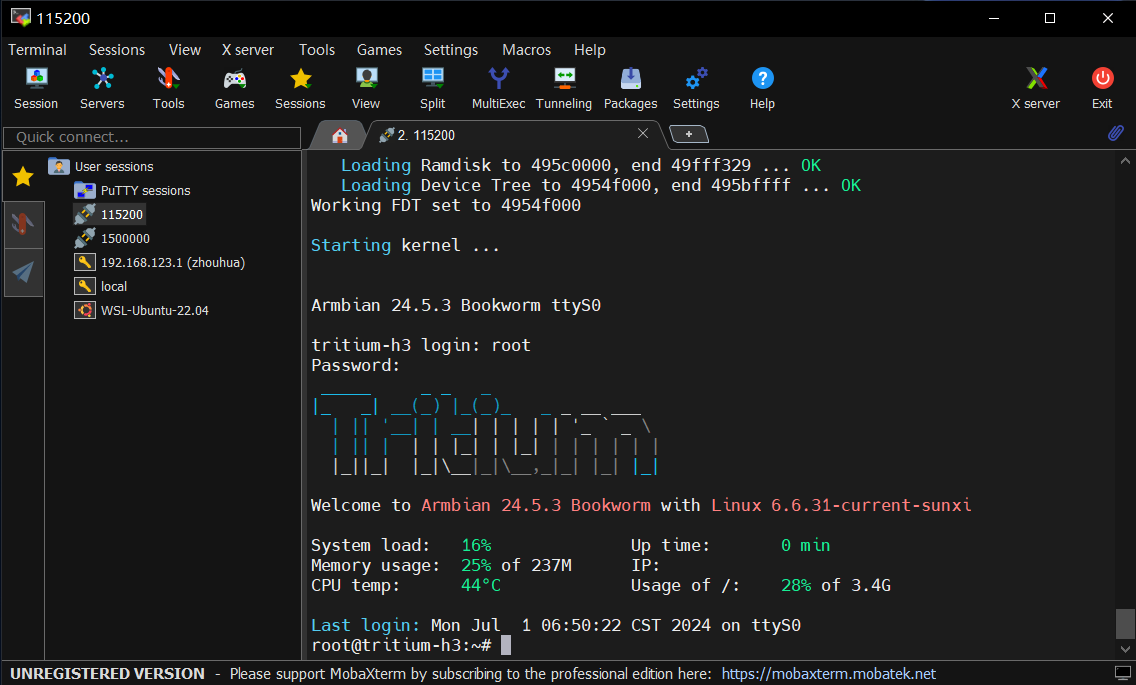The width and height of the screenshot is (1136, 685).
Task: Click the 'UNREGISTERED VERSION' status text
Action: [107, 674]
